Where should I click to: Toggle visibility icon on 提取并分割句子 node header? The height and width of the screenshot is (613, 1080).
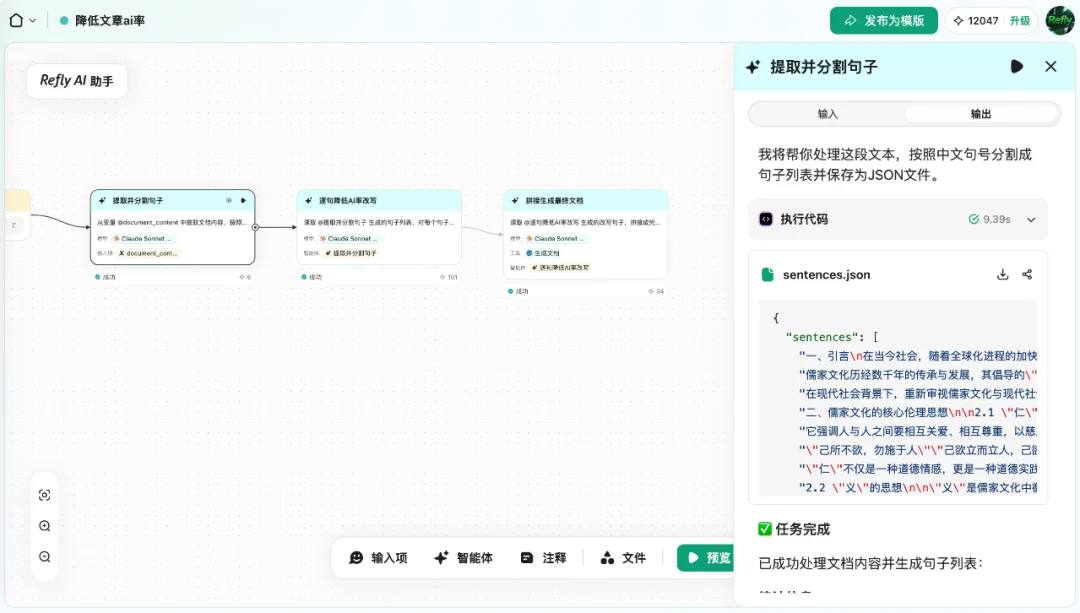click(229, 200)
